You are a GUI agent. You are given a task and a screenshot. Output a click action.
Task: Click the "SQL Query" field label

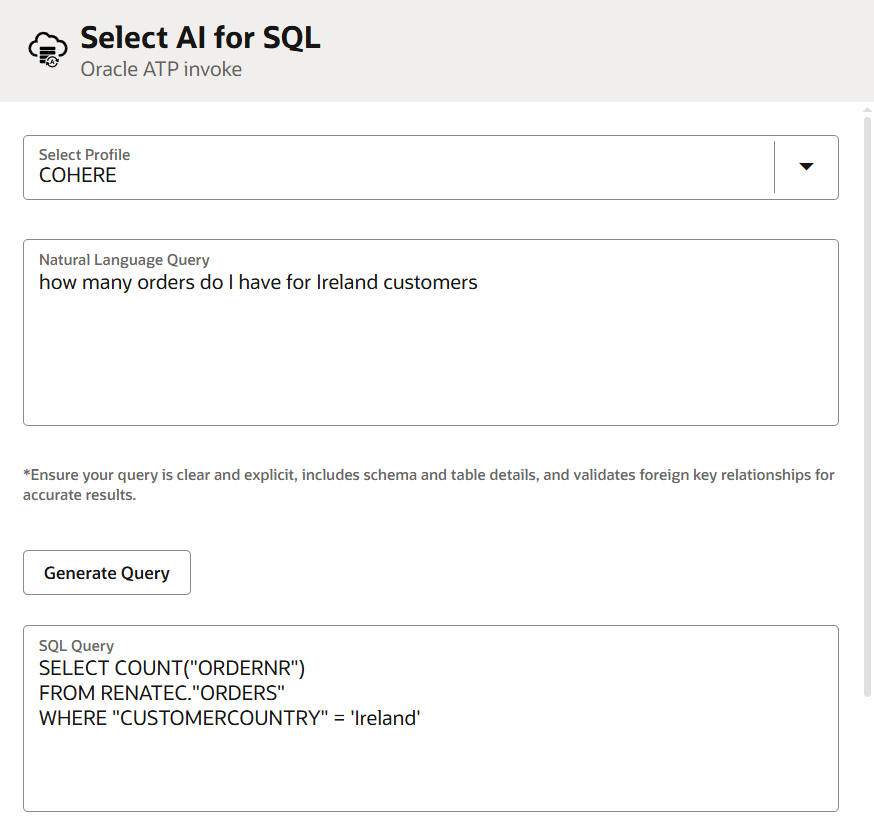click(76, 646)
